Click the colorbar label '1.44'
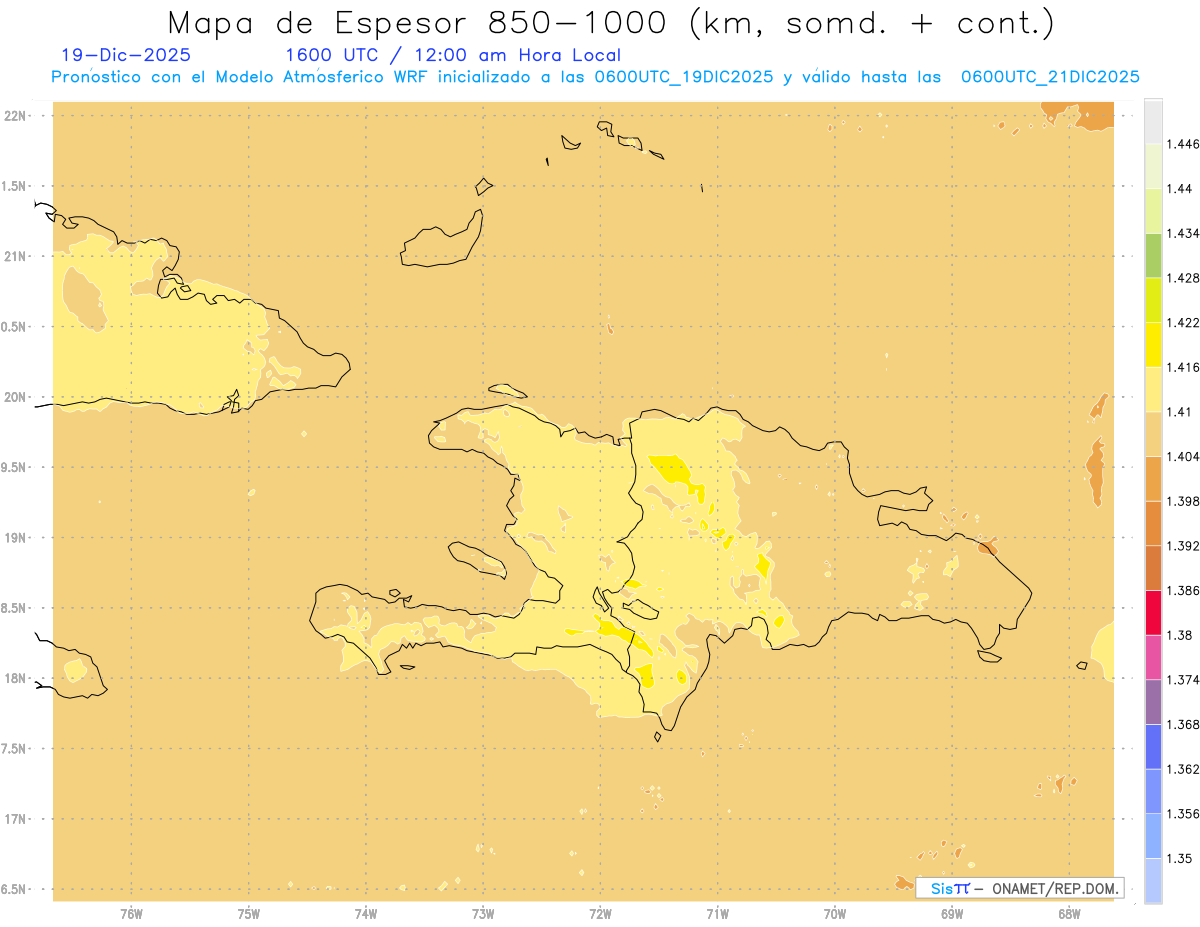Viewport: 1200px width, 927px height. 1178,189
